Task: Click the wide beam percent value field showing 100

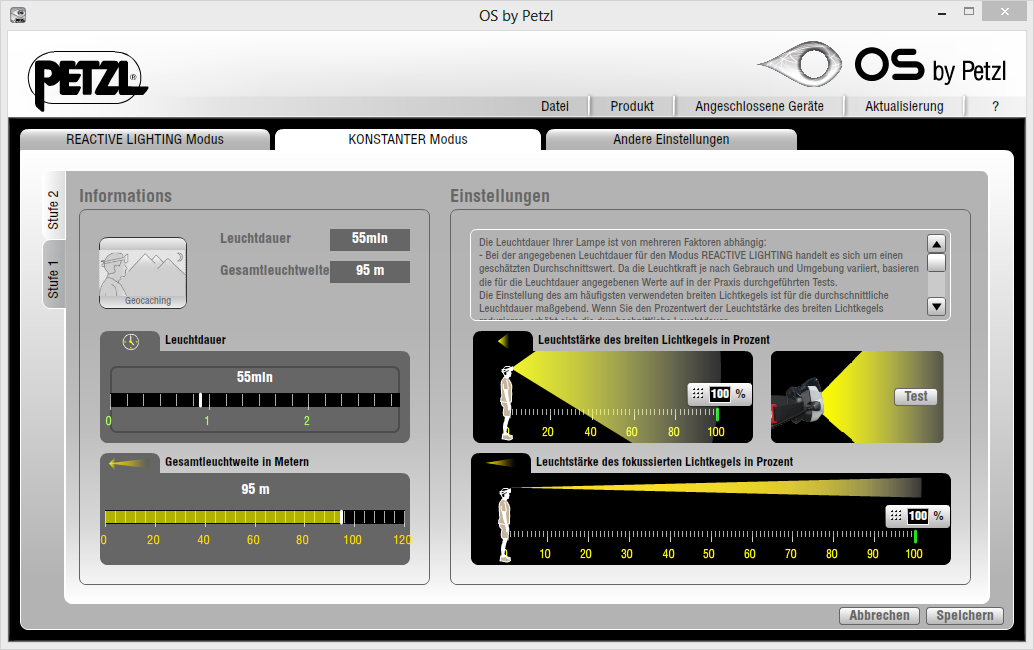Action: click(719, 394)
